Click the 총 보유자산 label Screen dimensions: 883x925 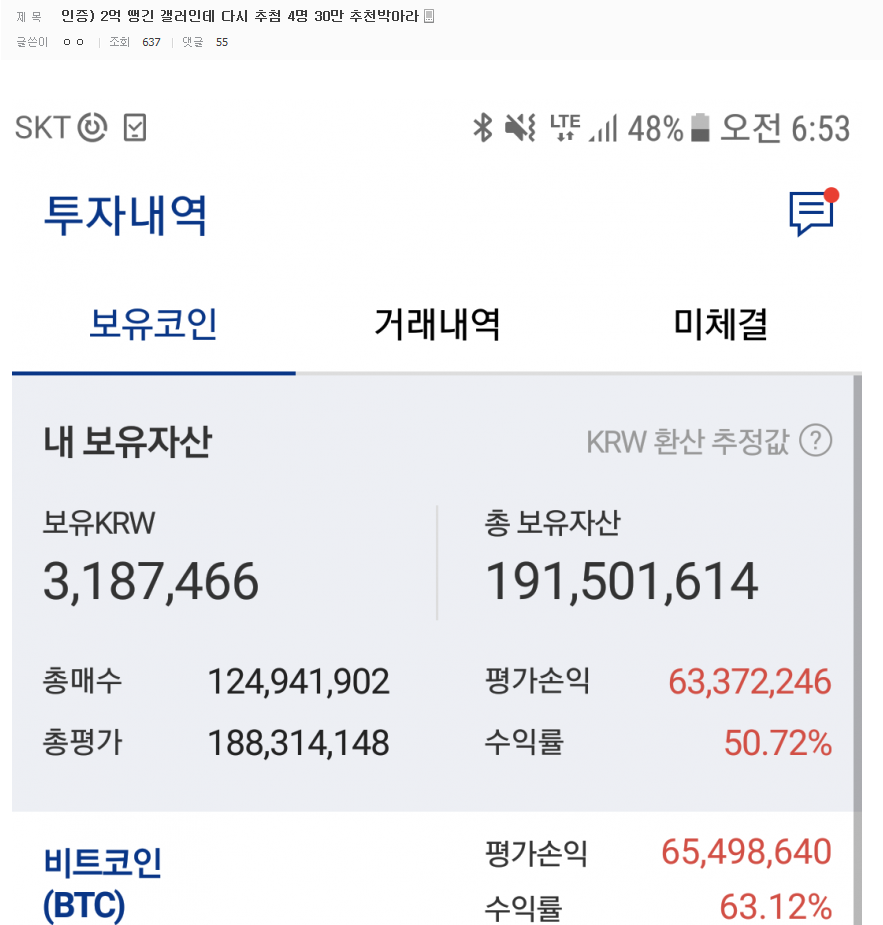[553, 523]
